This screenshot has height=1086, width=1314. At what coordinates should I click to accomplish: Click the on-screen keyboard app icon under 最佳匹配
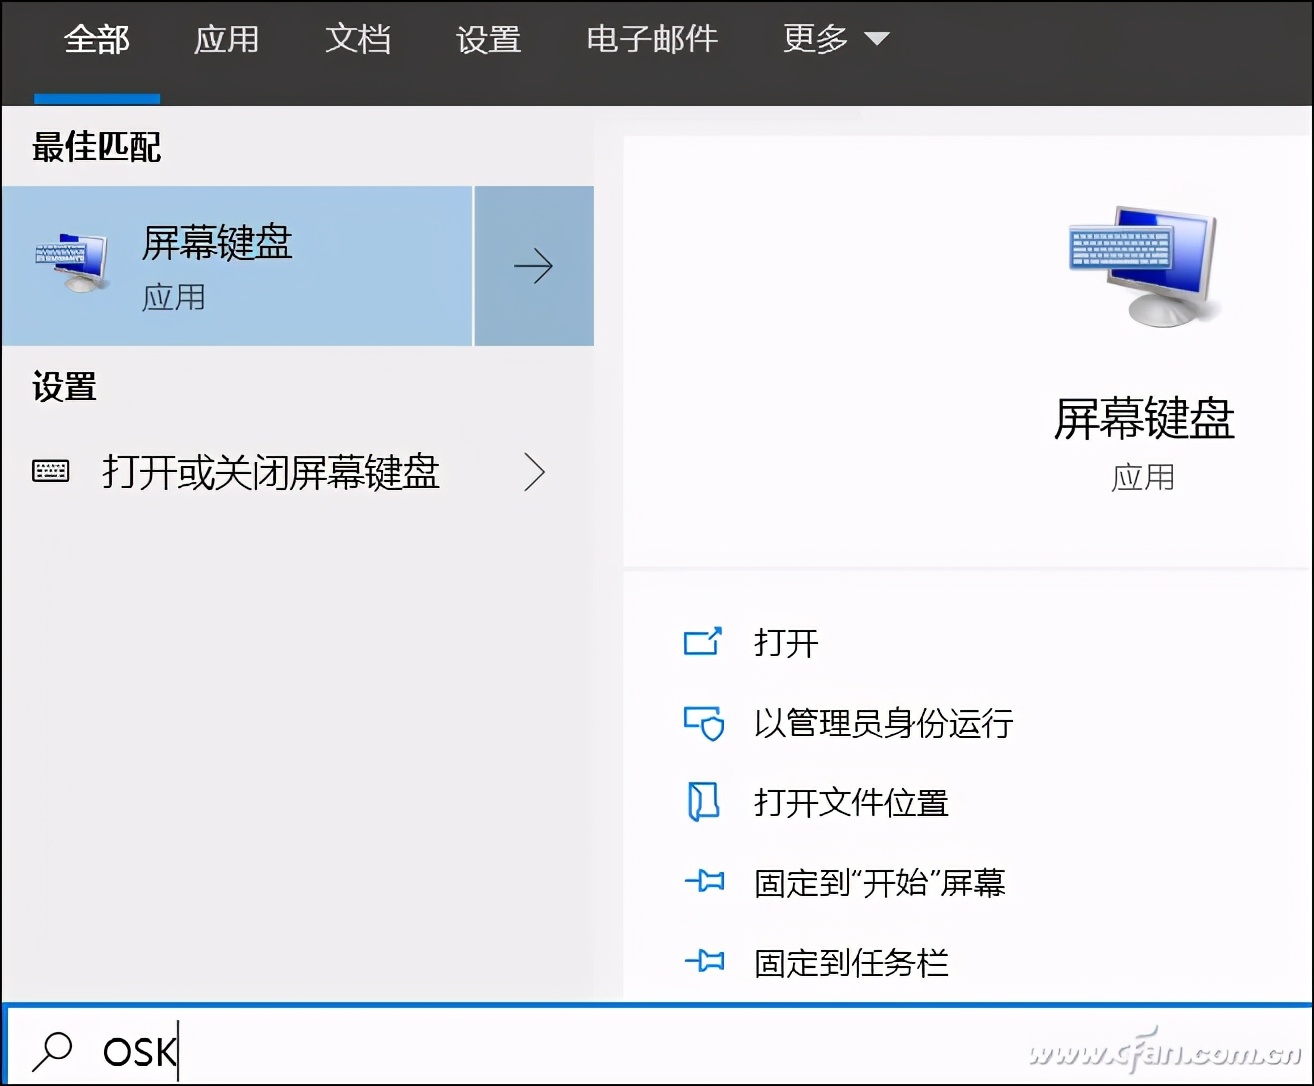pyautogui.click(x=70, y=262)
